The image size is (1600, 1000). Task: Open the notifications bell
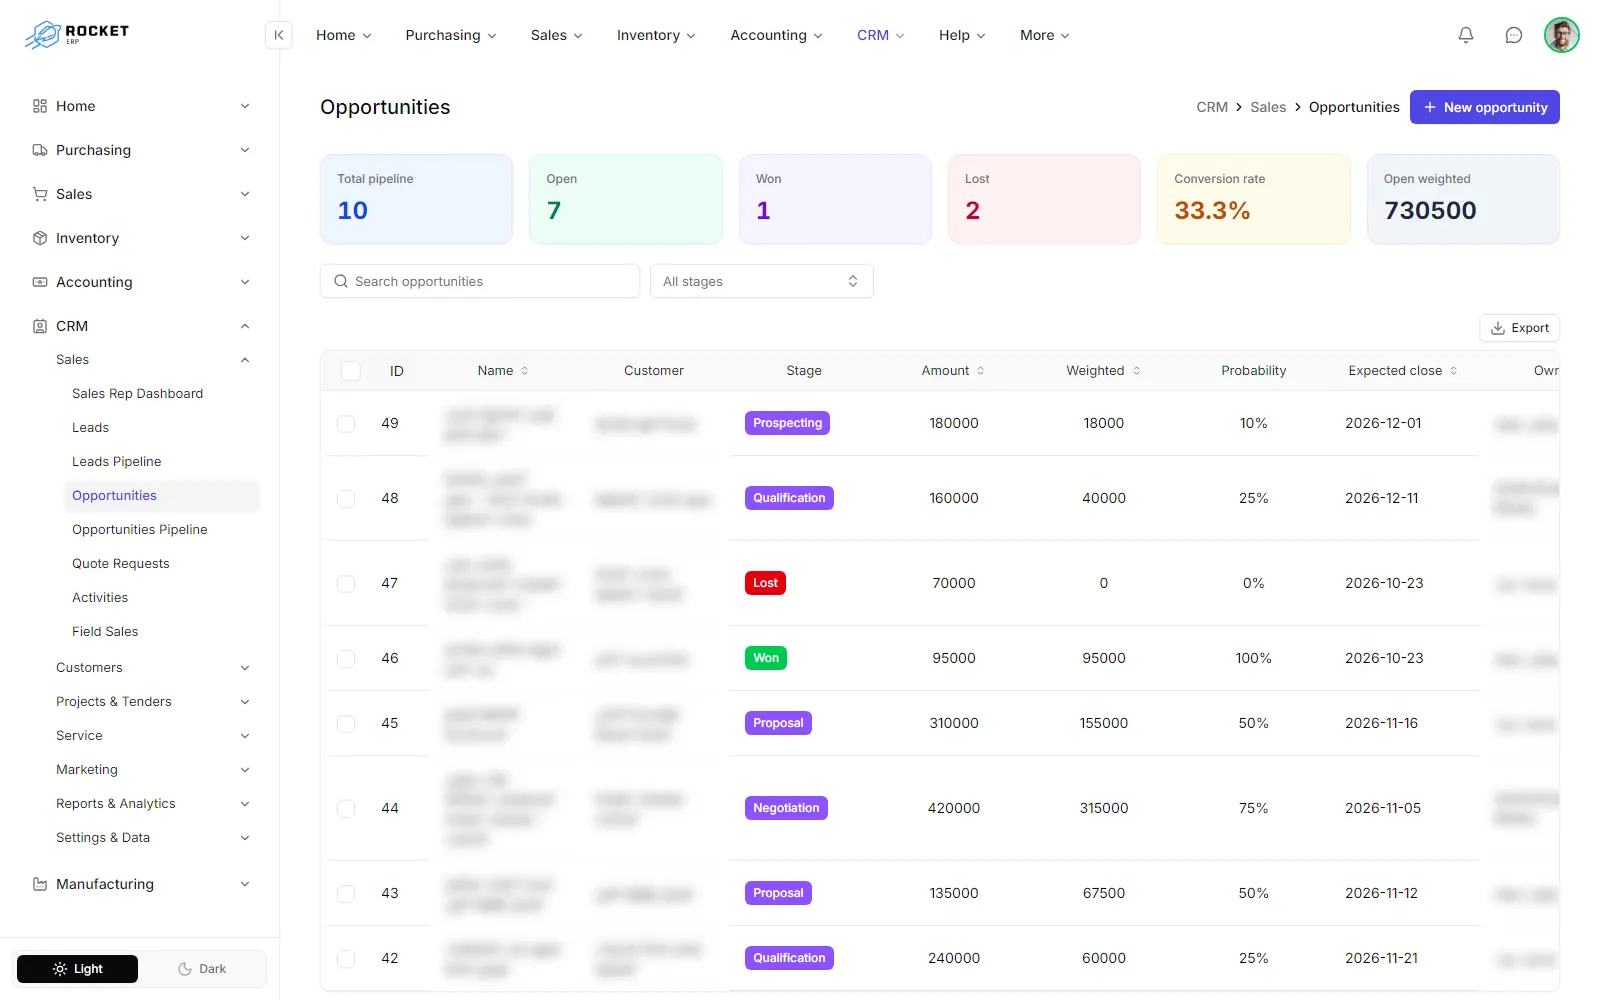[1466, 35]
